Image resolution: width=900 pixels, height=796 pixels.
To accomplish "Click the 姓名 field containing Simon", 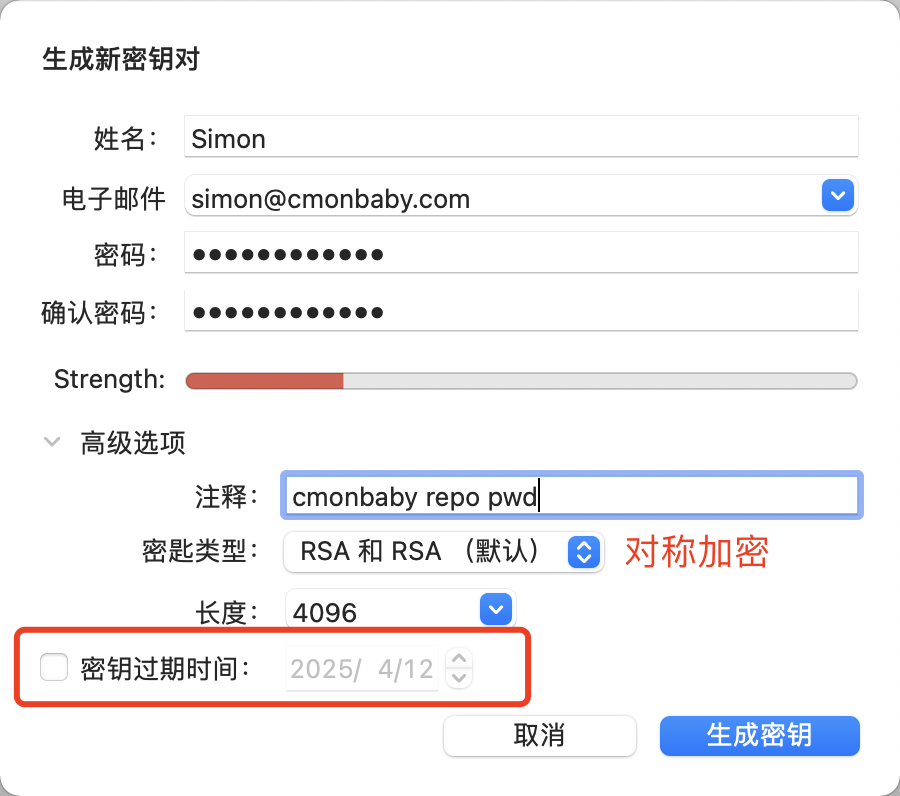I will tap(521, 137).
